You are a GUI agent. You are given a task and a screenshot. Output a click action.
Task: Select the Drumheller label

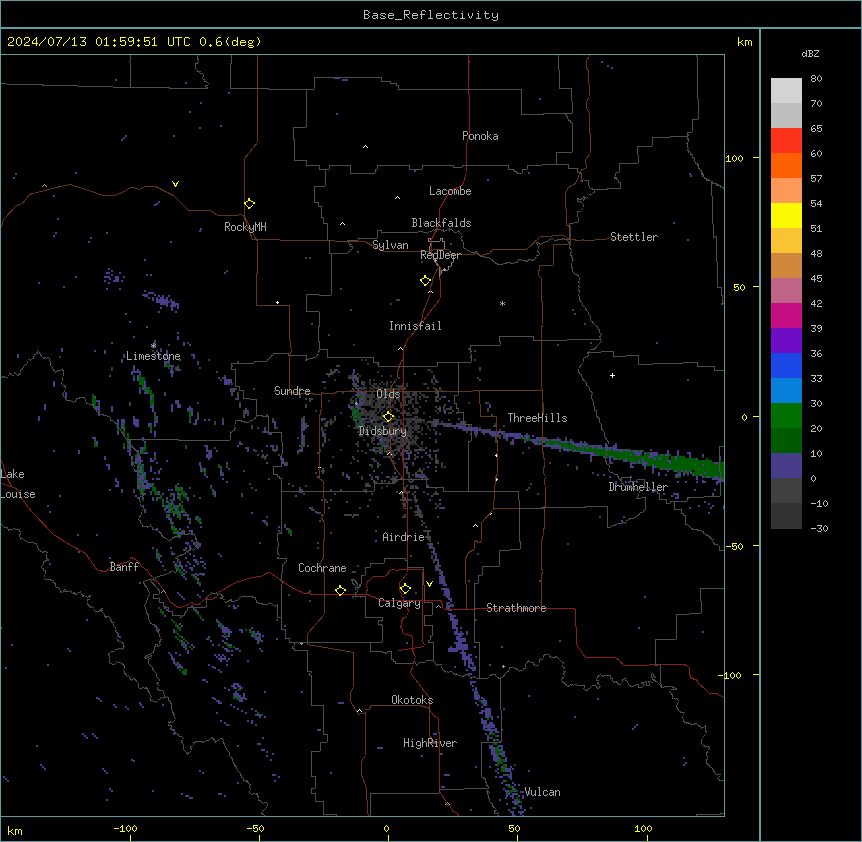click(x=638, y=487)
